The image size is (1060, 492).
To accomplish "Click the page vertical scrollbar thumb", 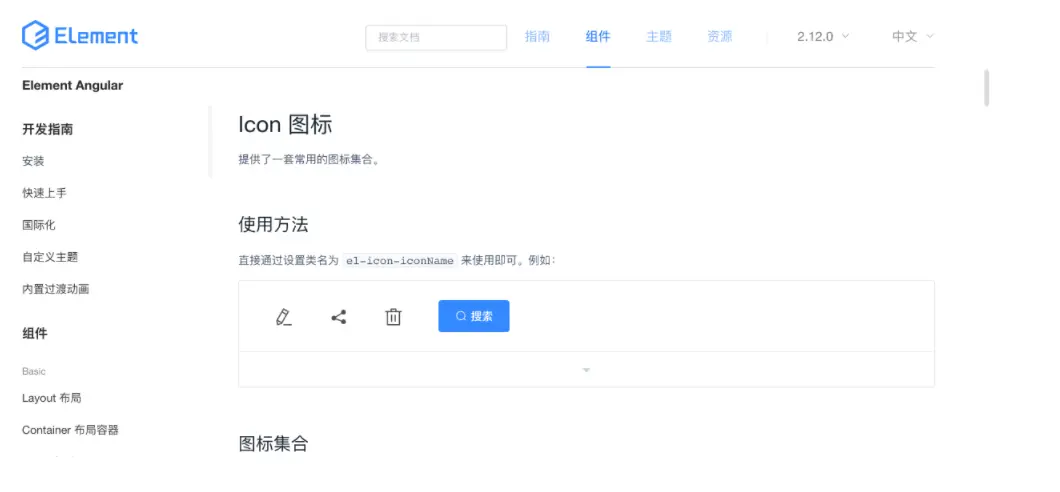I will point(986,87).
